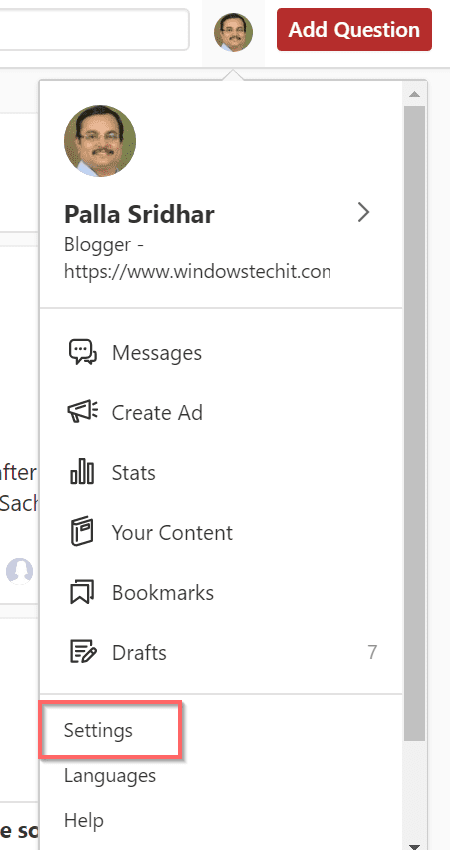This screenshot has width=450, height=850.
Task: Expand profile via chevron next to name
Action: point(364,213)
